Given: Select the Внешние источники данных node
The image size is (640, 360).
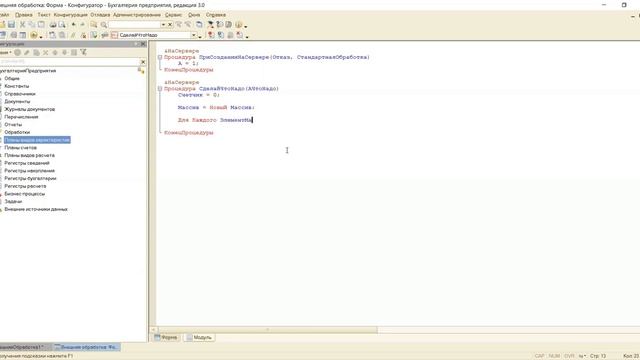Looking at the screenshot, I should click(36, 209).
